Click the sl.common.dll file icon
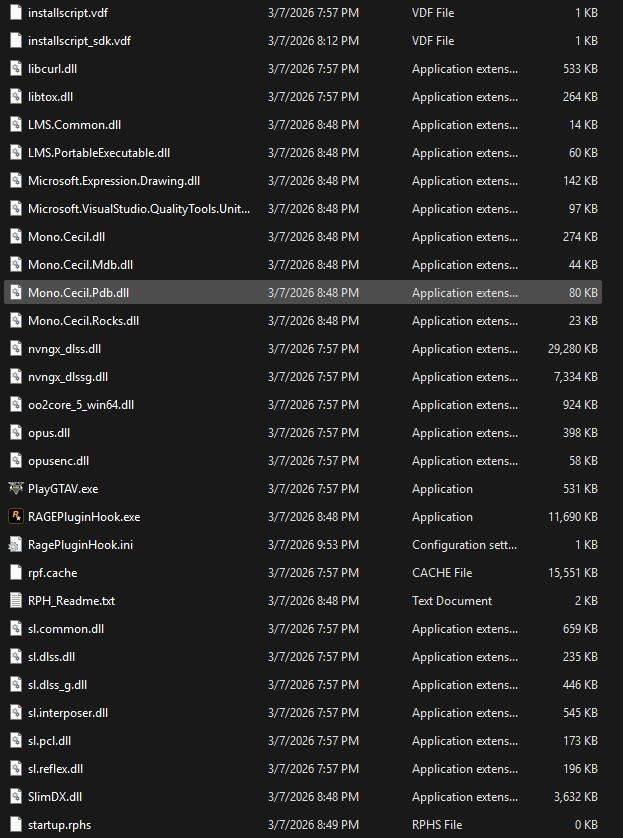Image resolution: width=623 pixels, height=838 pixels. click(16, 628)
